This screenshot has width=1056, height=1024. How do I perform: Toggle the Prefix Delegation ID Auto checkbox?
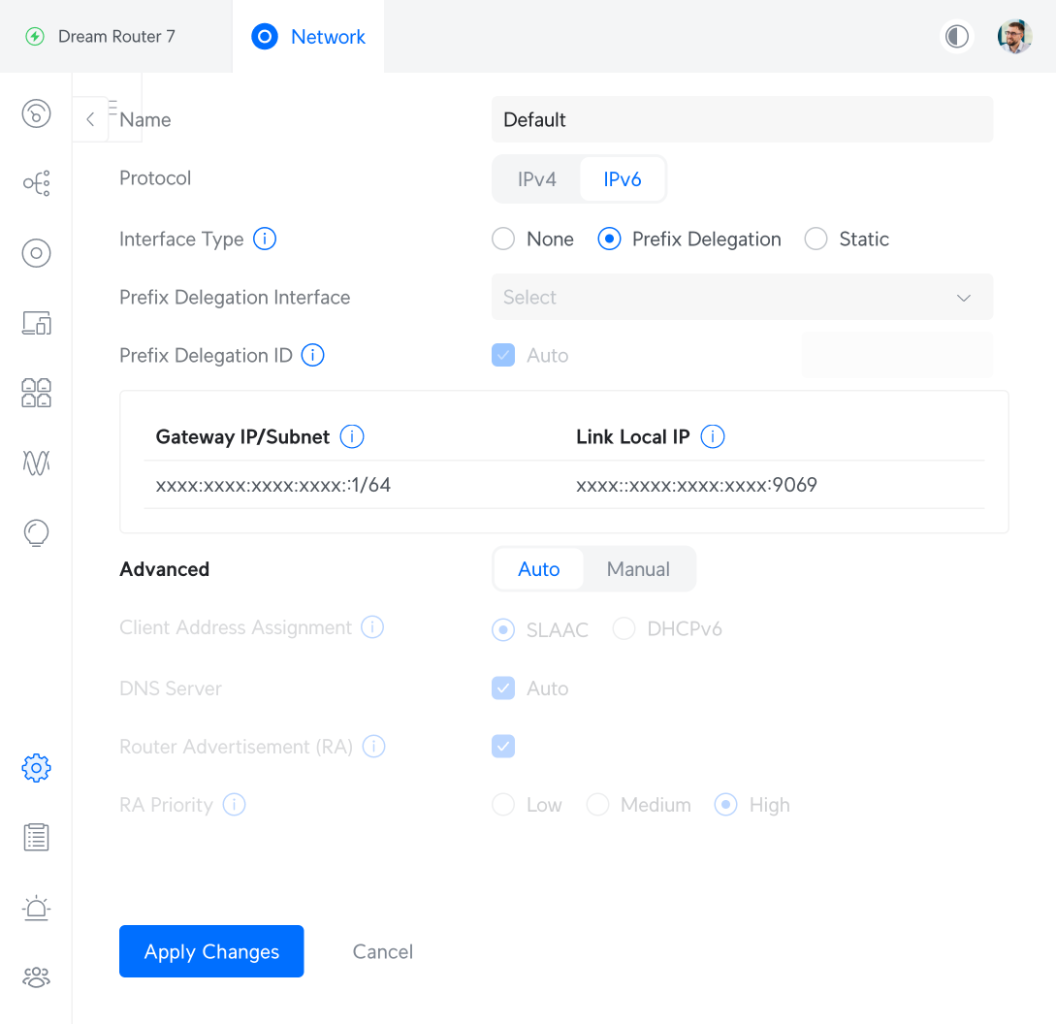(503, 355)
